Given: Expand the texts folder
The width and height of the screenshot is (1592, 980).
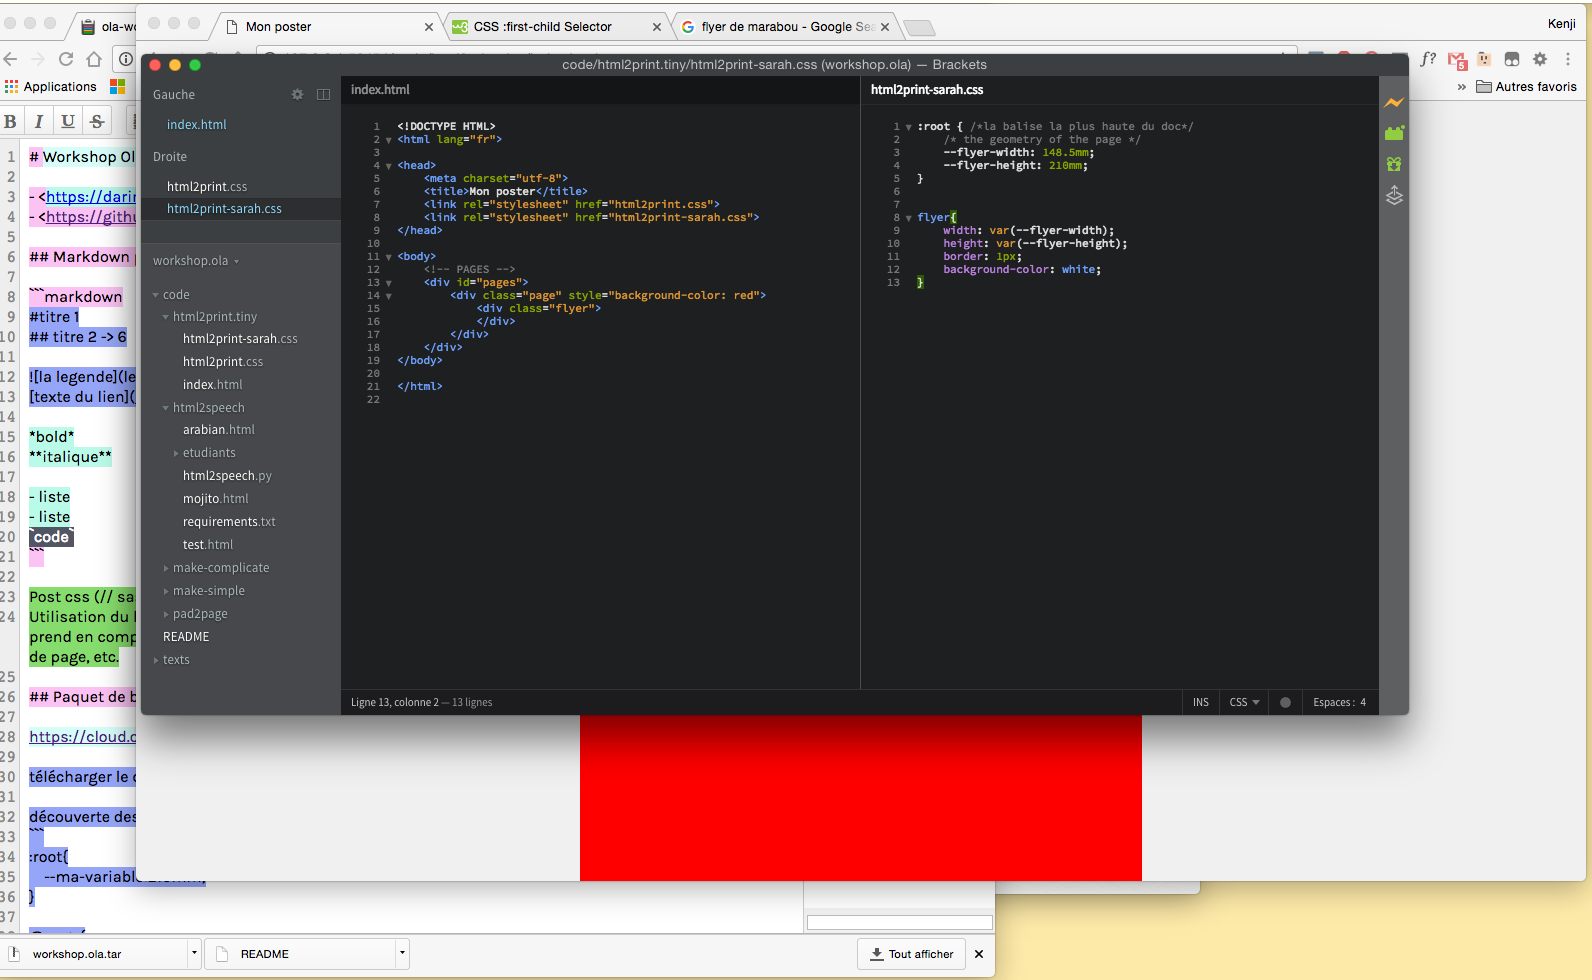Looking at the screenshot, I should tap(156, 660).
